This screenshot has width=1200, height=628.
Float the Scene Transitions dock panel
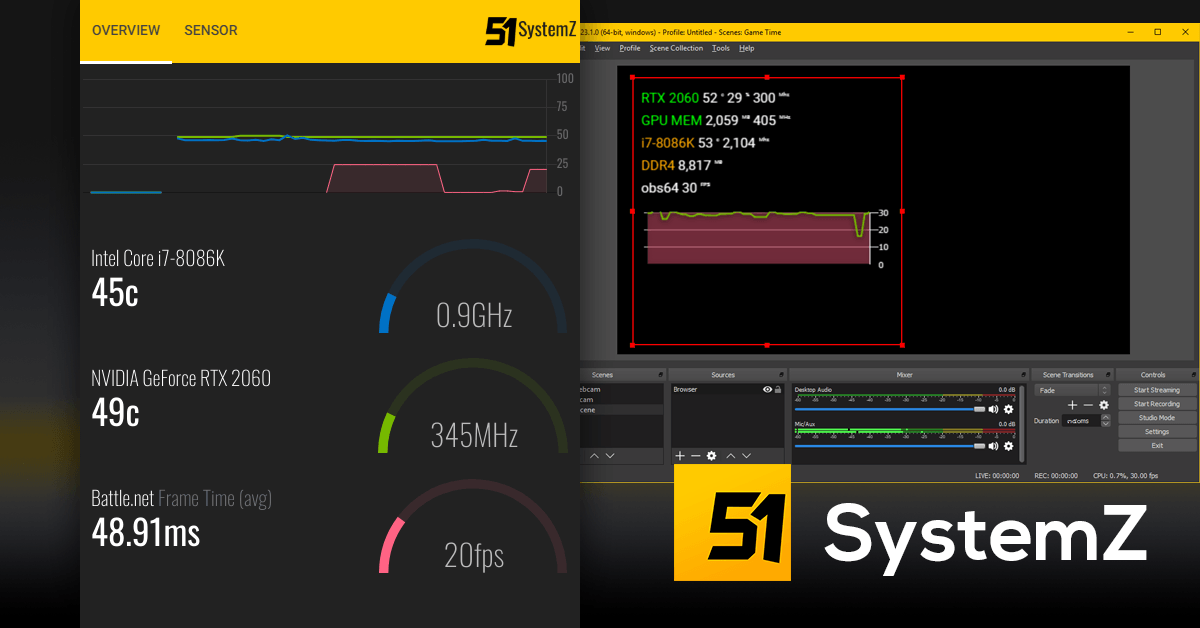coord(1108,375)
